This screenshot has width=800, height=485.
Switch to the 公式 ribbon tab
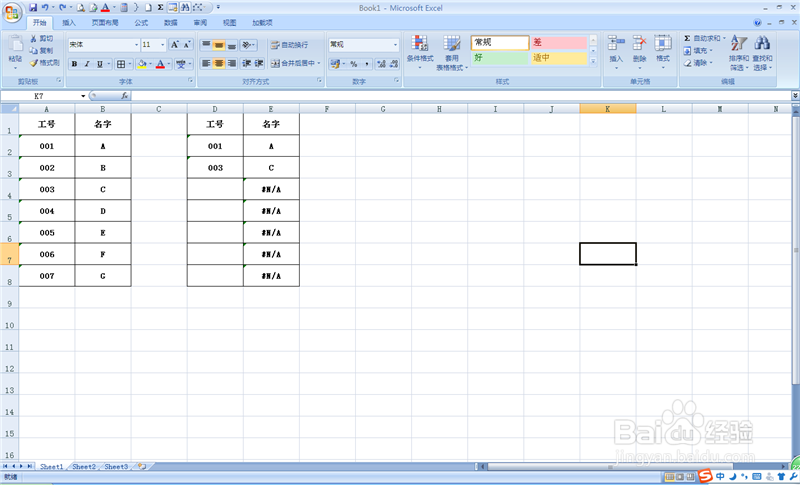tap(141, 22)
